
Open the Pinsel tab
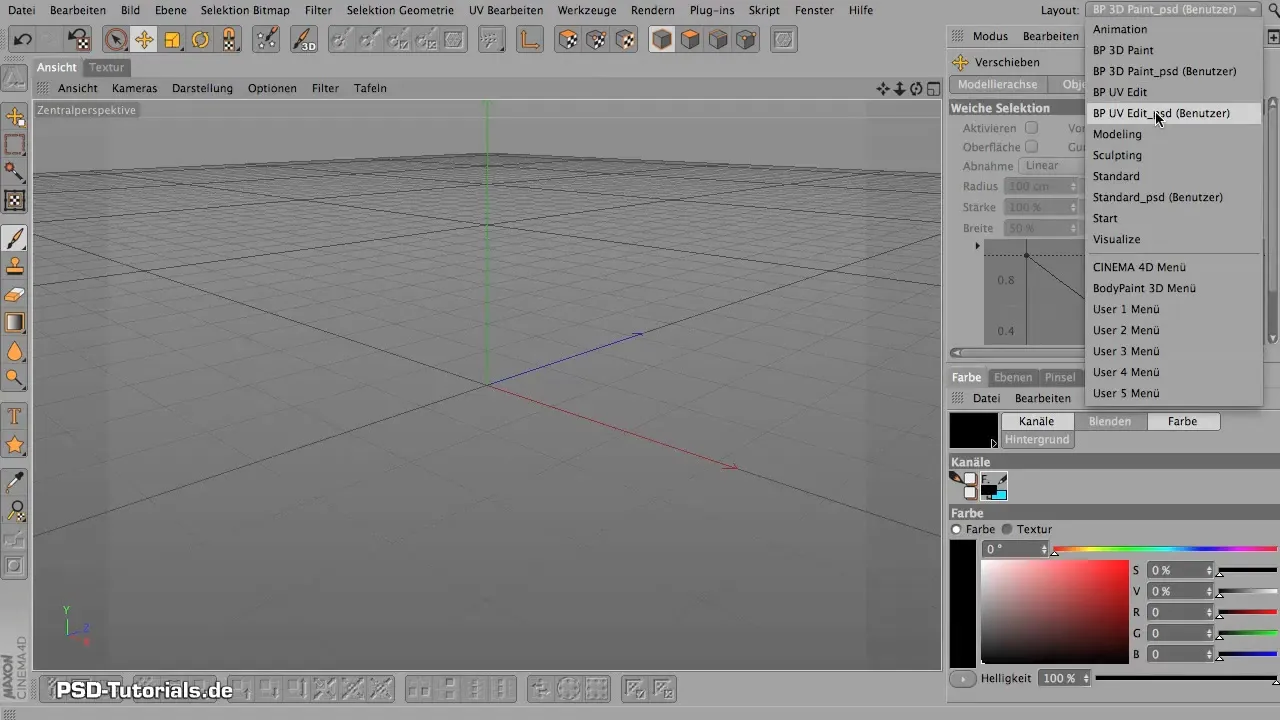click(1060, 377)
